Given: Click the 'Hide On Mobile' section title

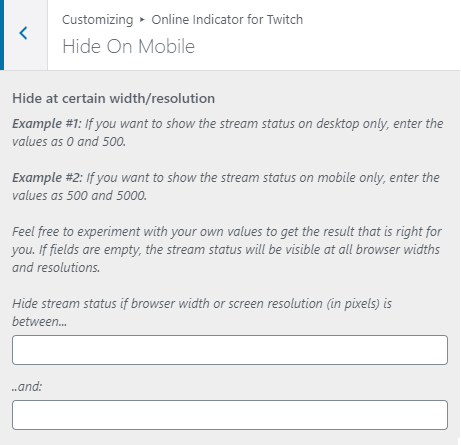Looking at the screenshot, I should click(x=128, y=46).
